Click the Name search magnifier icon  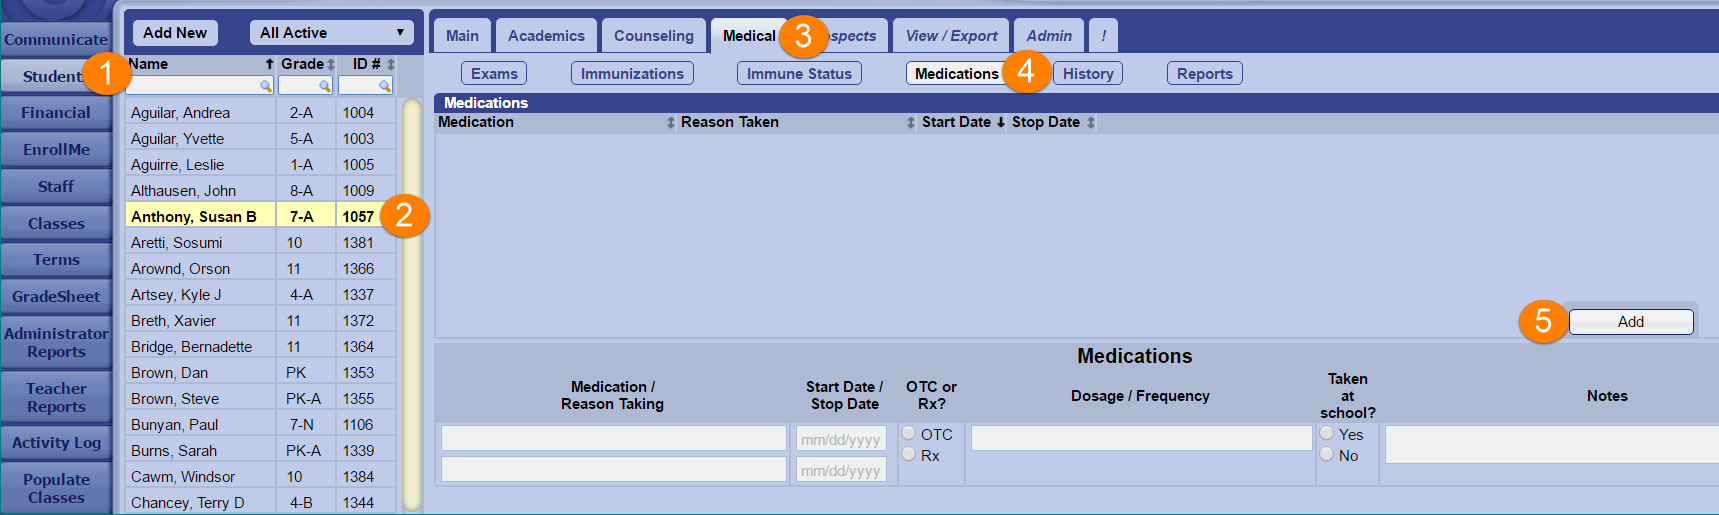point(266,87)
